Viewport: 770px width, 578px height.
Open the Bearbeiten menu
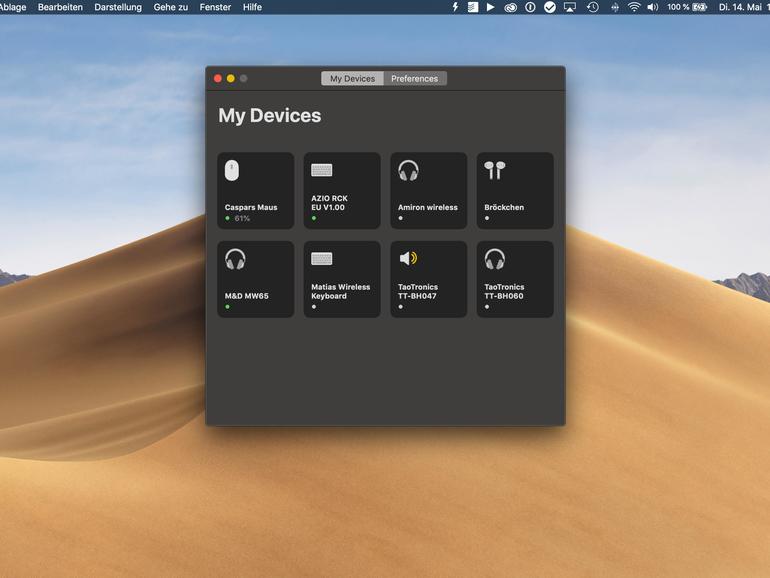click(x=60, y=7)
